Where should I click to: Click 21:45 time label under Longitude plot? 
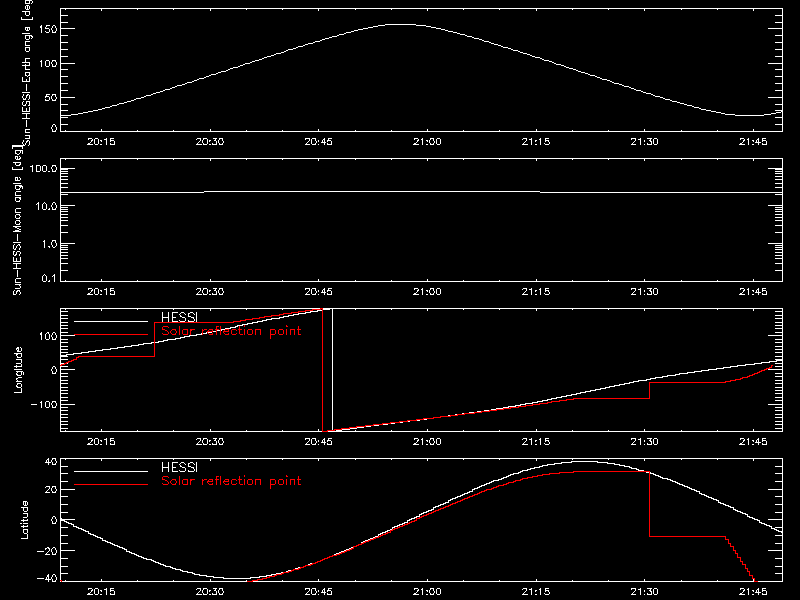pos(753,442)
